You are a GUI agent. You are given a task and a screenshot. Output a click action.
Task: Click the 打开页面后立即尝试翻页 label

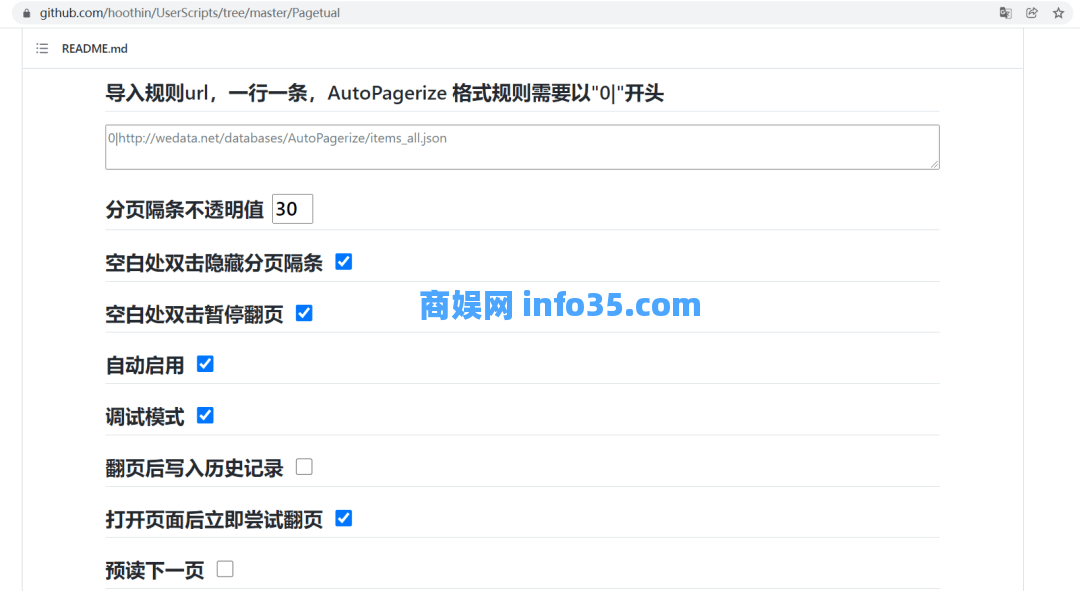pyautogui.click(x=214, y=519)
